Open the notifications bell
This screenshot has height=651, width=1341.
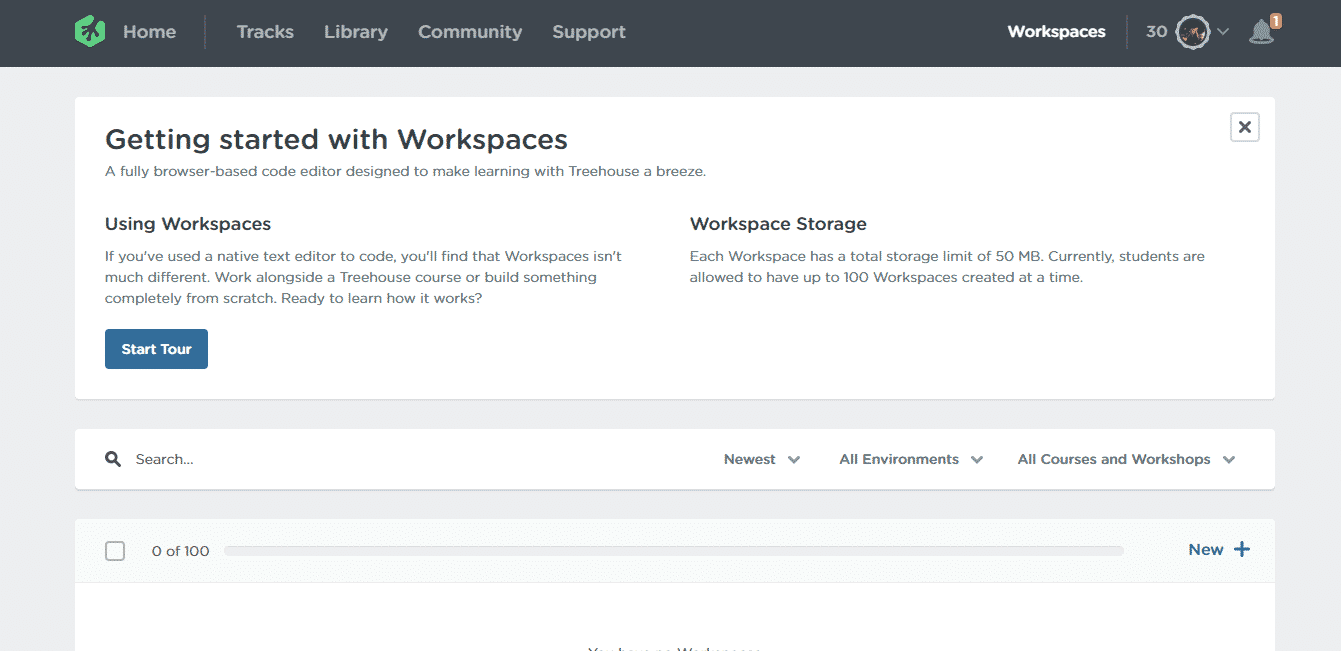[x=1261, y=32]
